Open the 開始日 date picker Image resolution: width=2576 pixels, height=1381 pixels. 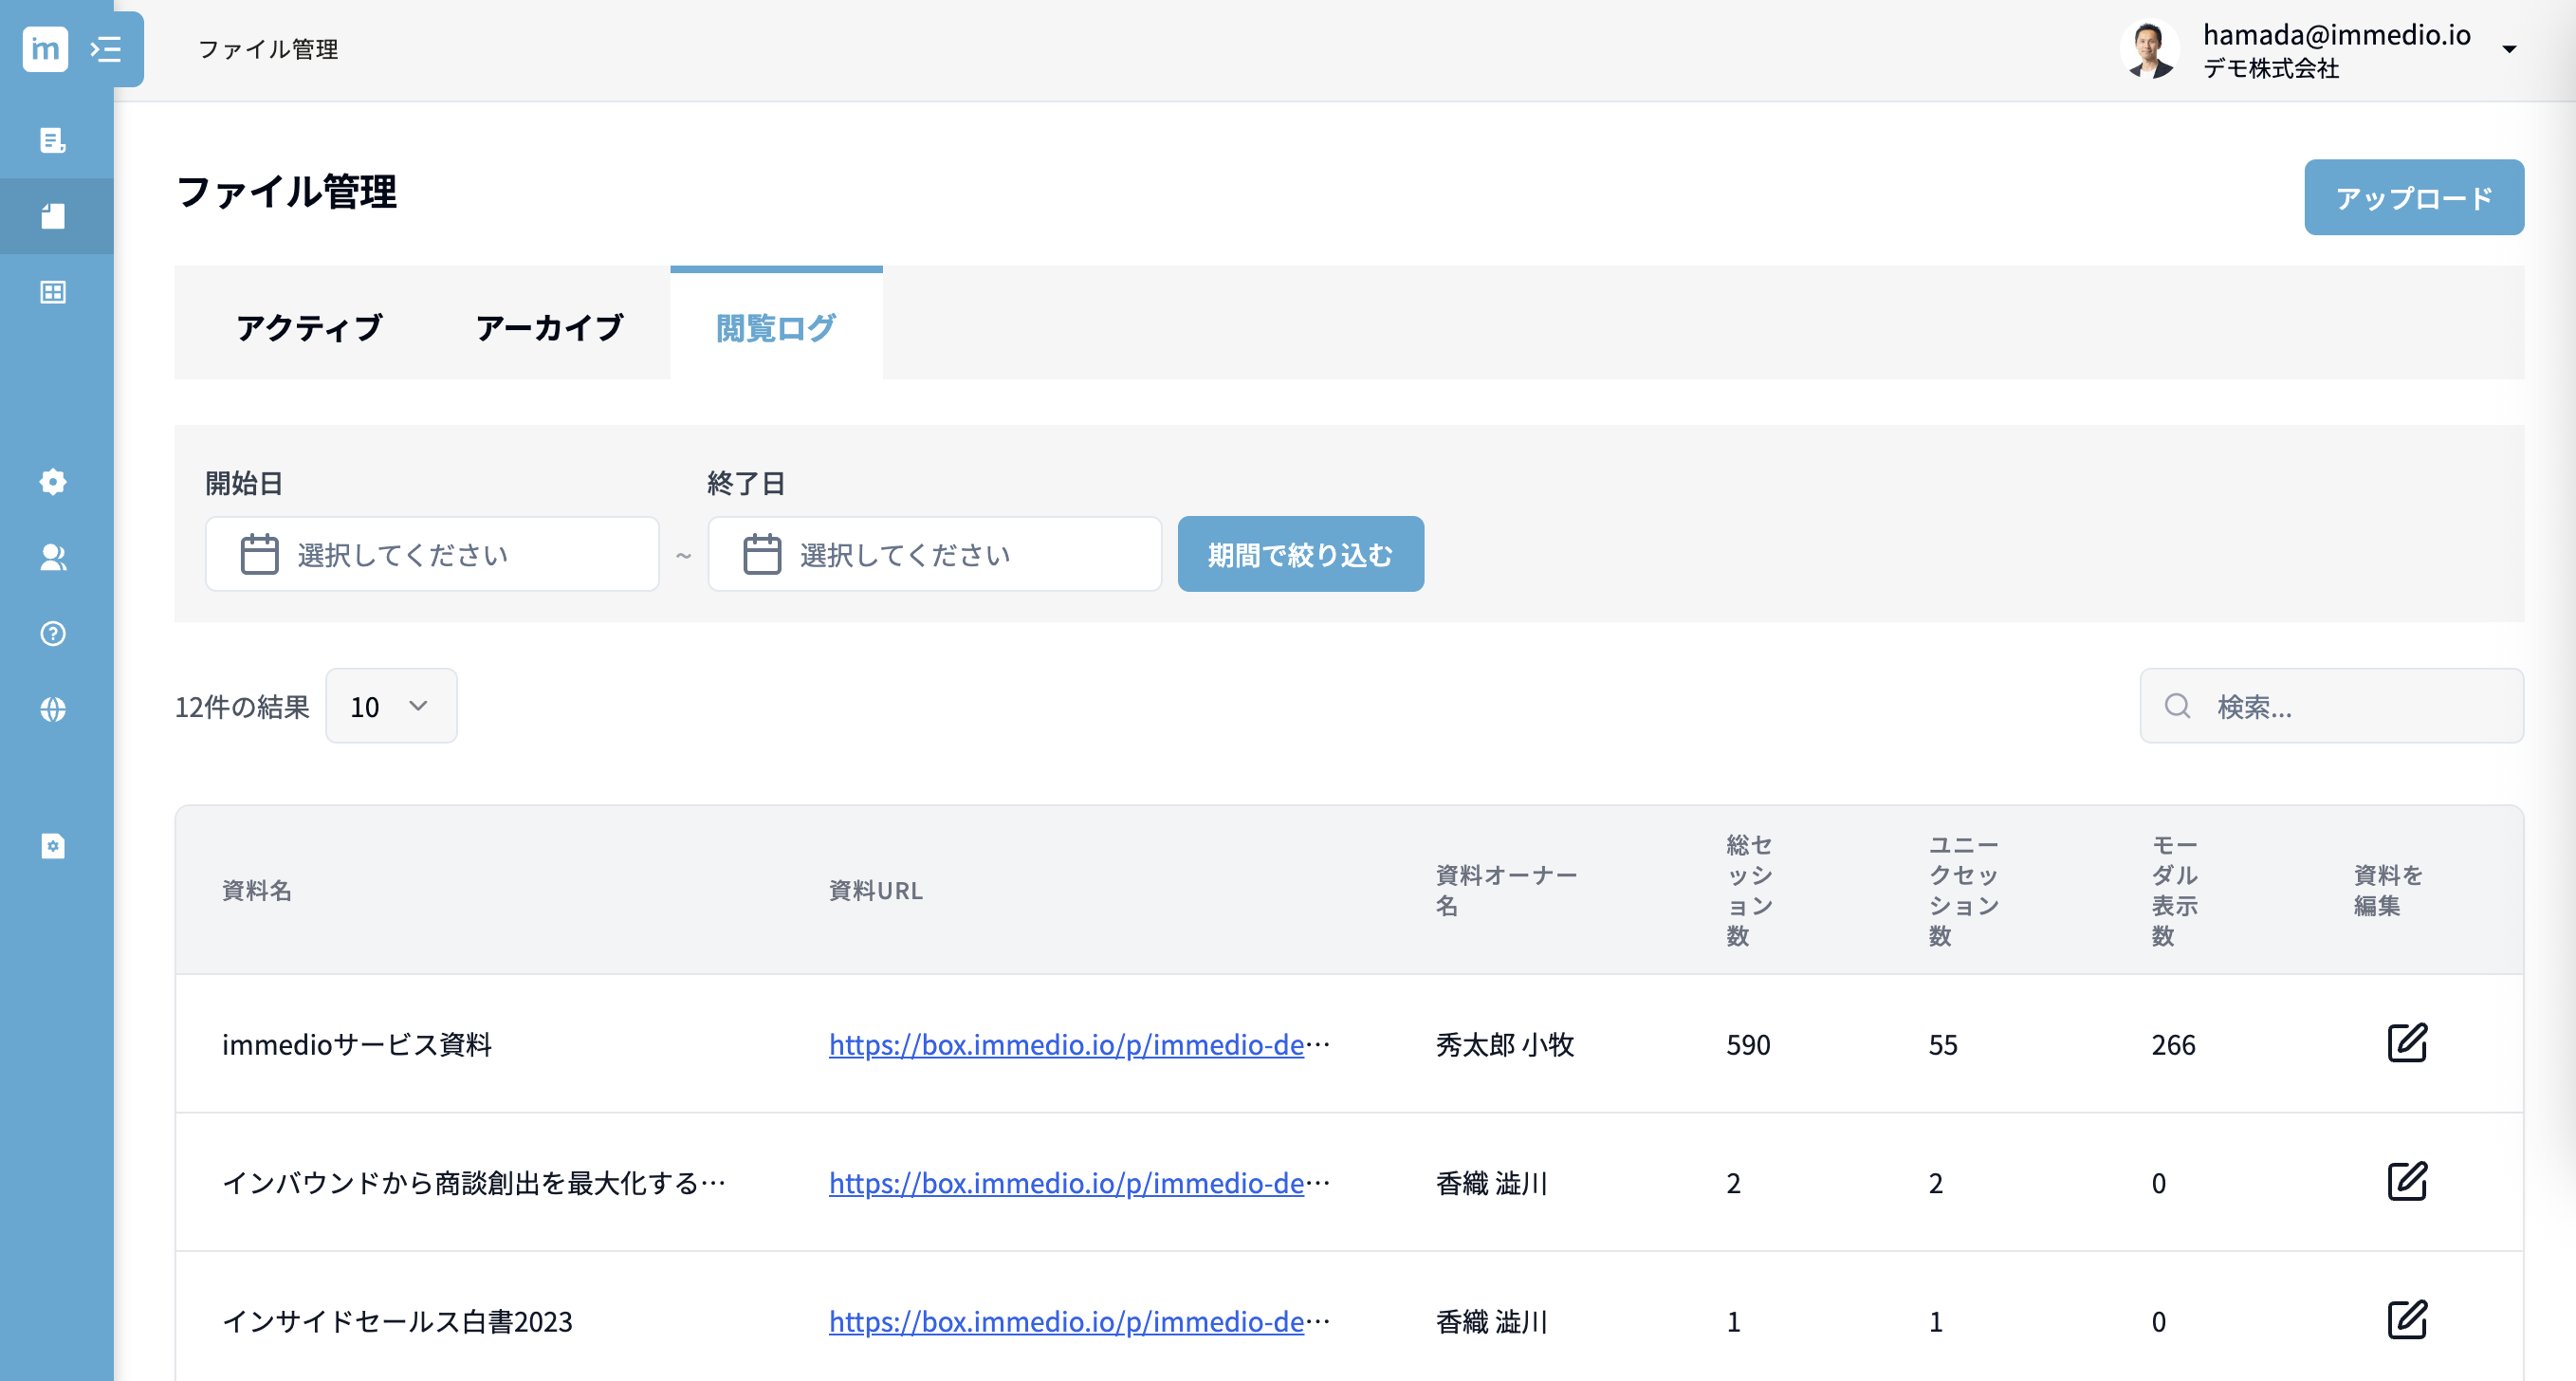coord(432,554)
